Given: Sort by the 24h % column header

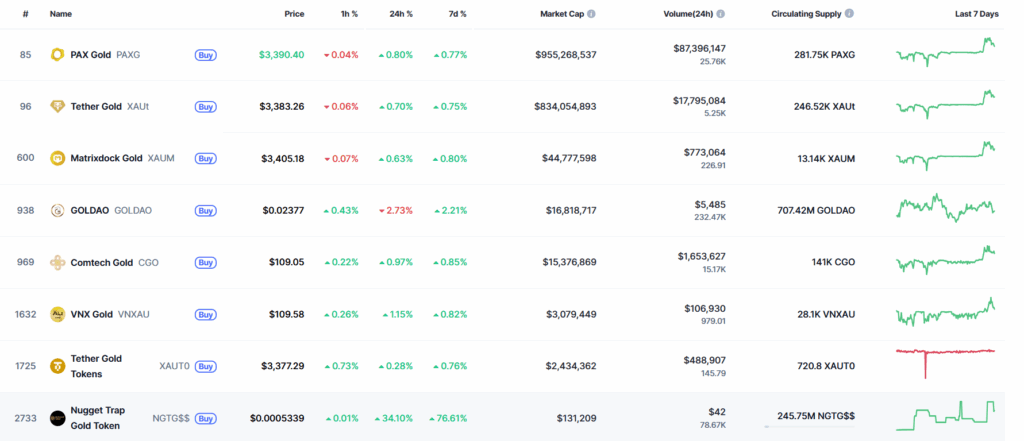Looking at the screenshot, I should pos(399,14).
